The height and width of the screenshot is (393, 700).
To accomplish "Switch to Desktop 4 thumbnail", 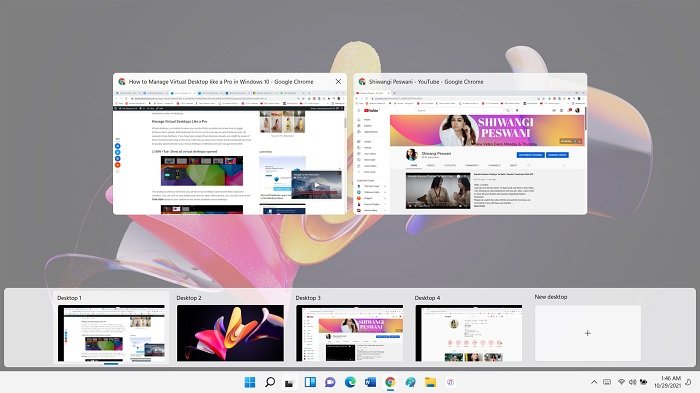I will tap(469, 333).
